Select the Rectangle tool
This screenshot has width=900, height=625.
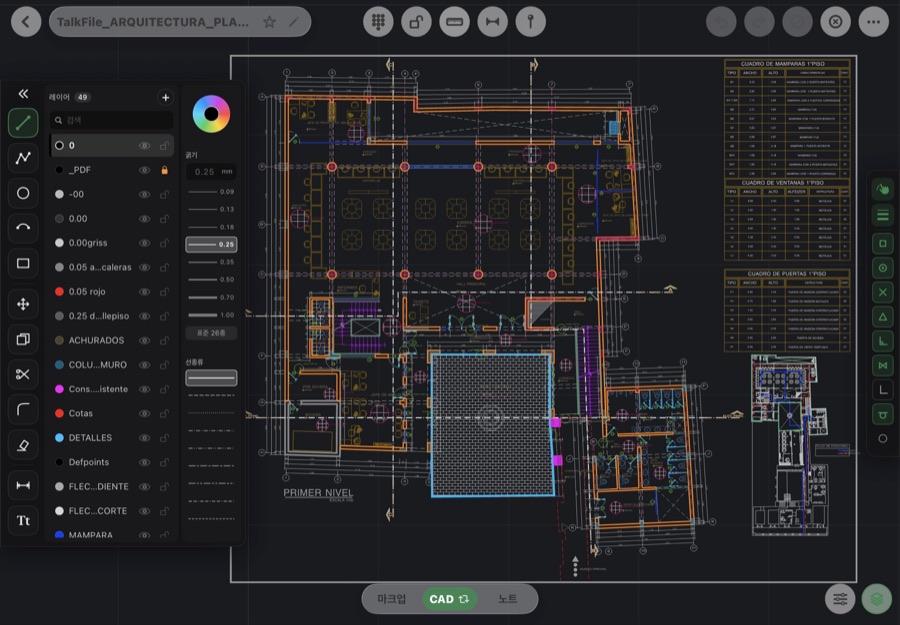[x=23, y=263]
